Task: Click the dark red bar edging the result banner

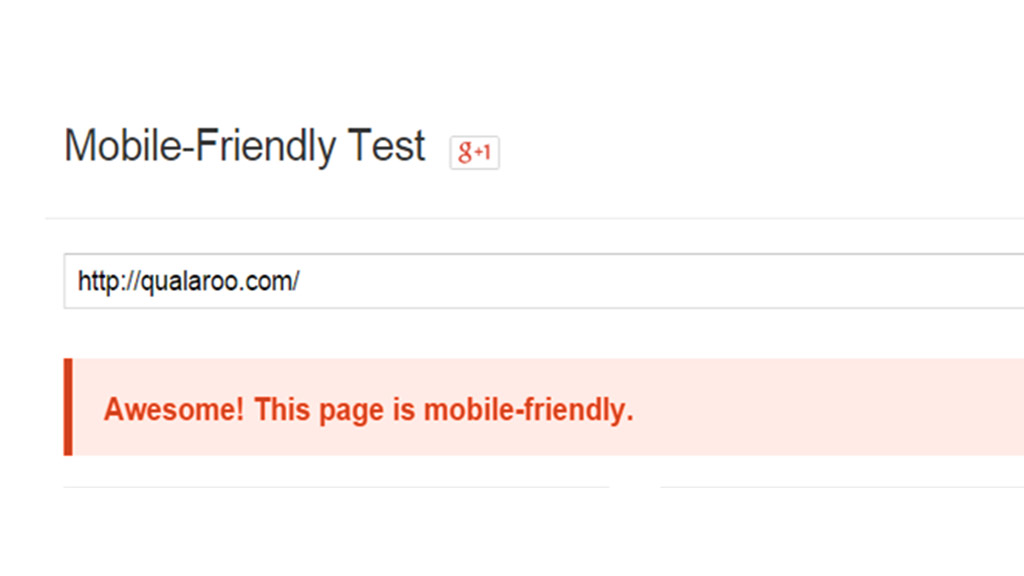Action: point(68,407)
